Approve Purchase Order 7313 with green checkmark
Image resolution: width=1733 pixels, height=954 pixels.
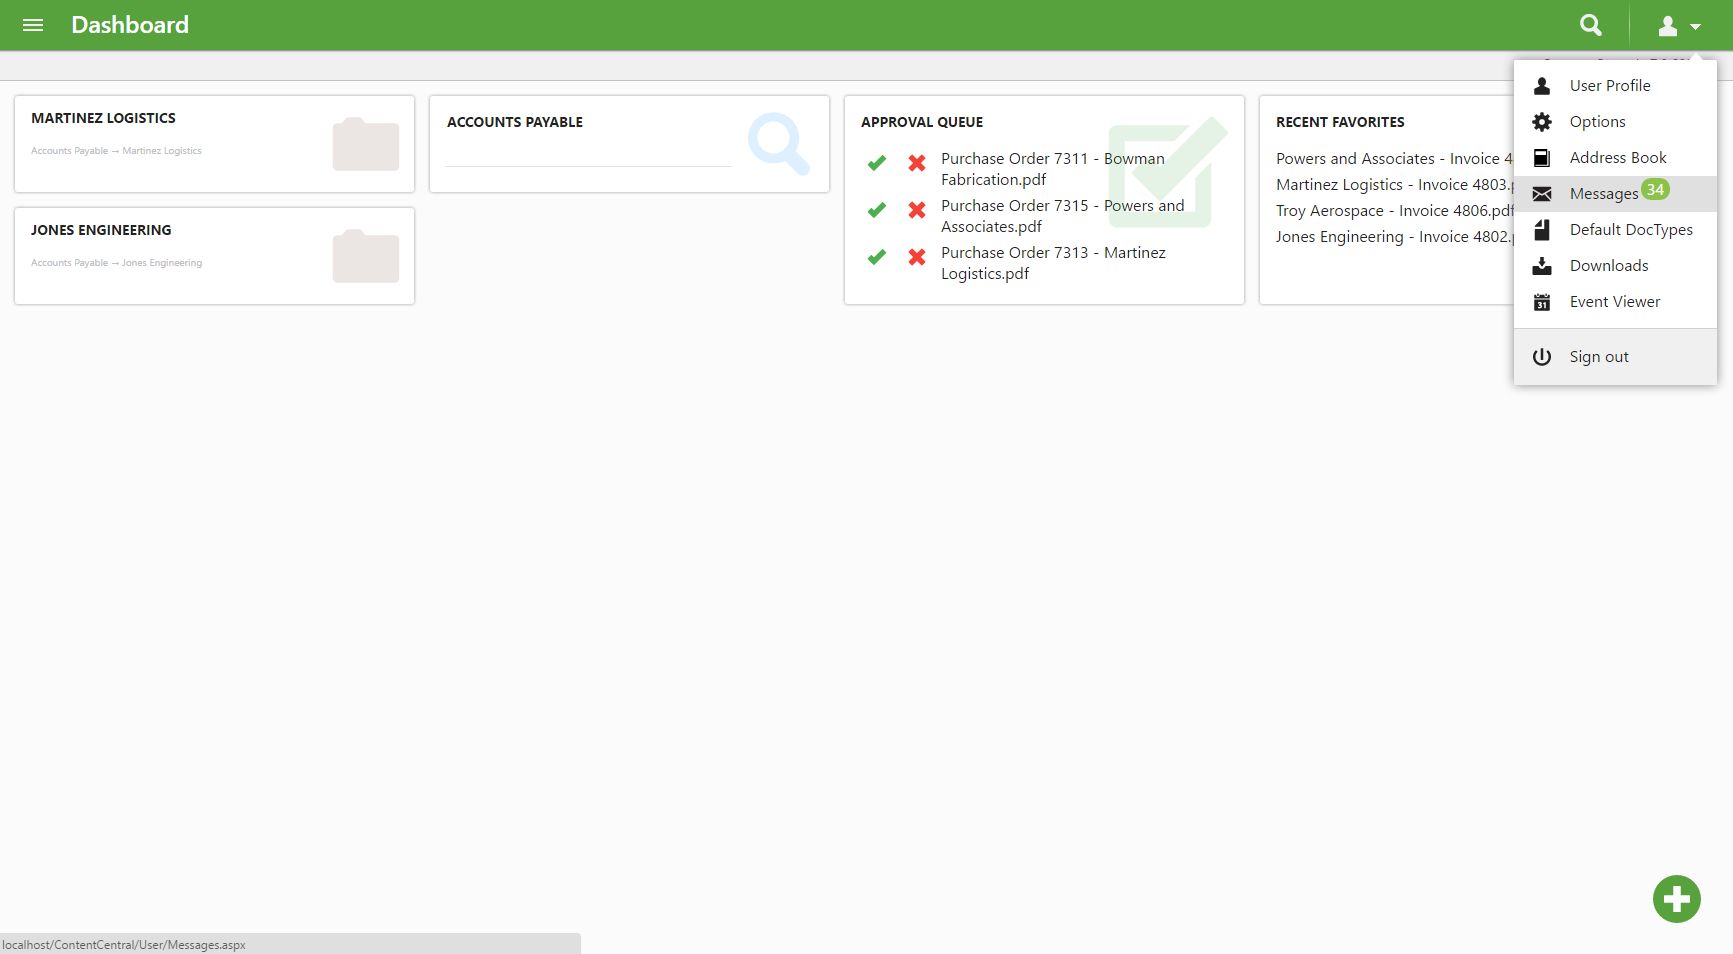point(877,257)
